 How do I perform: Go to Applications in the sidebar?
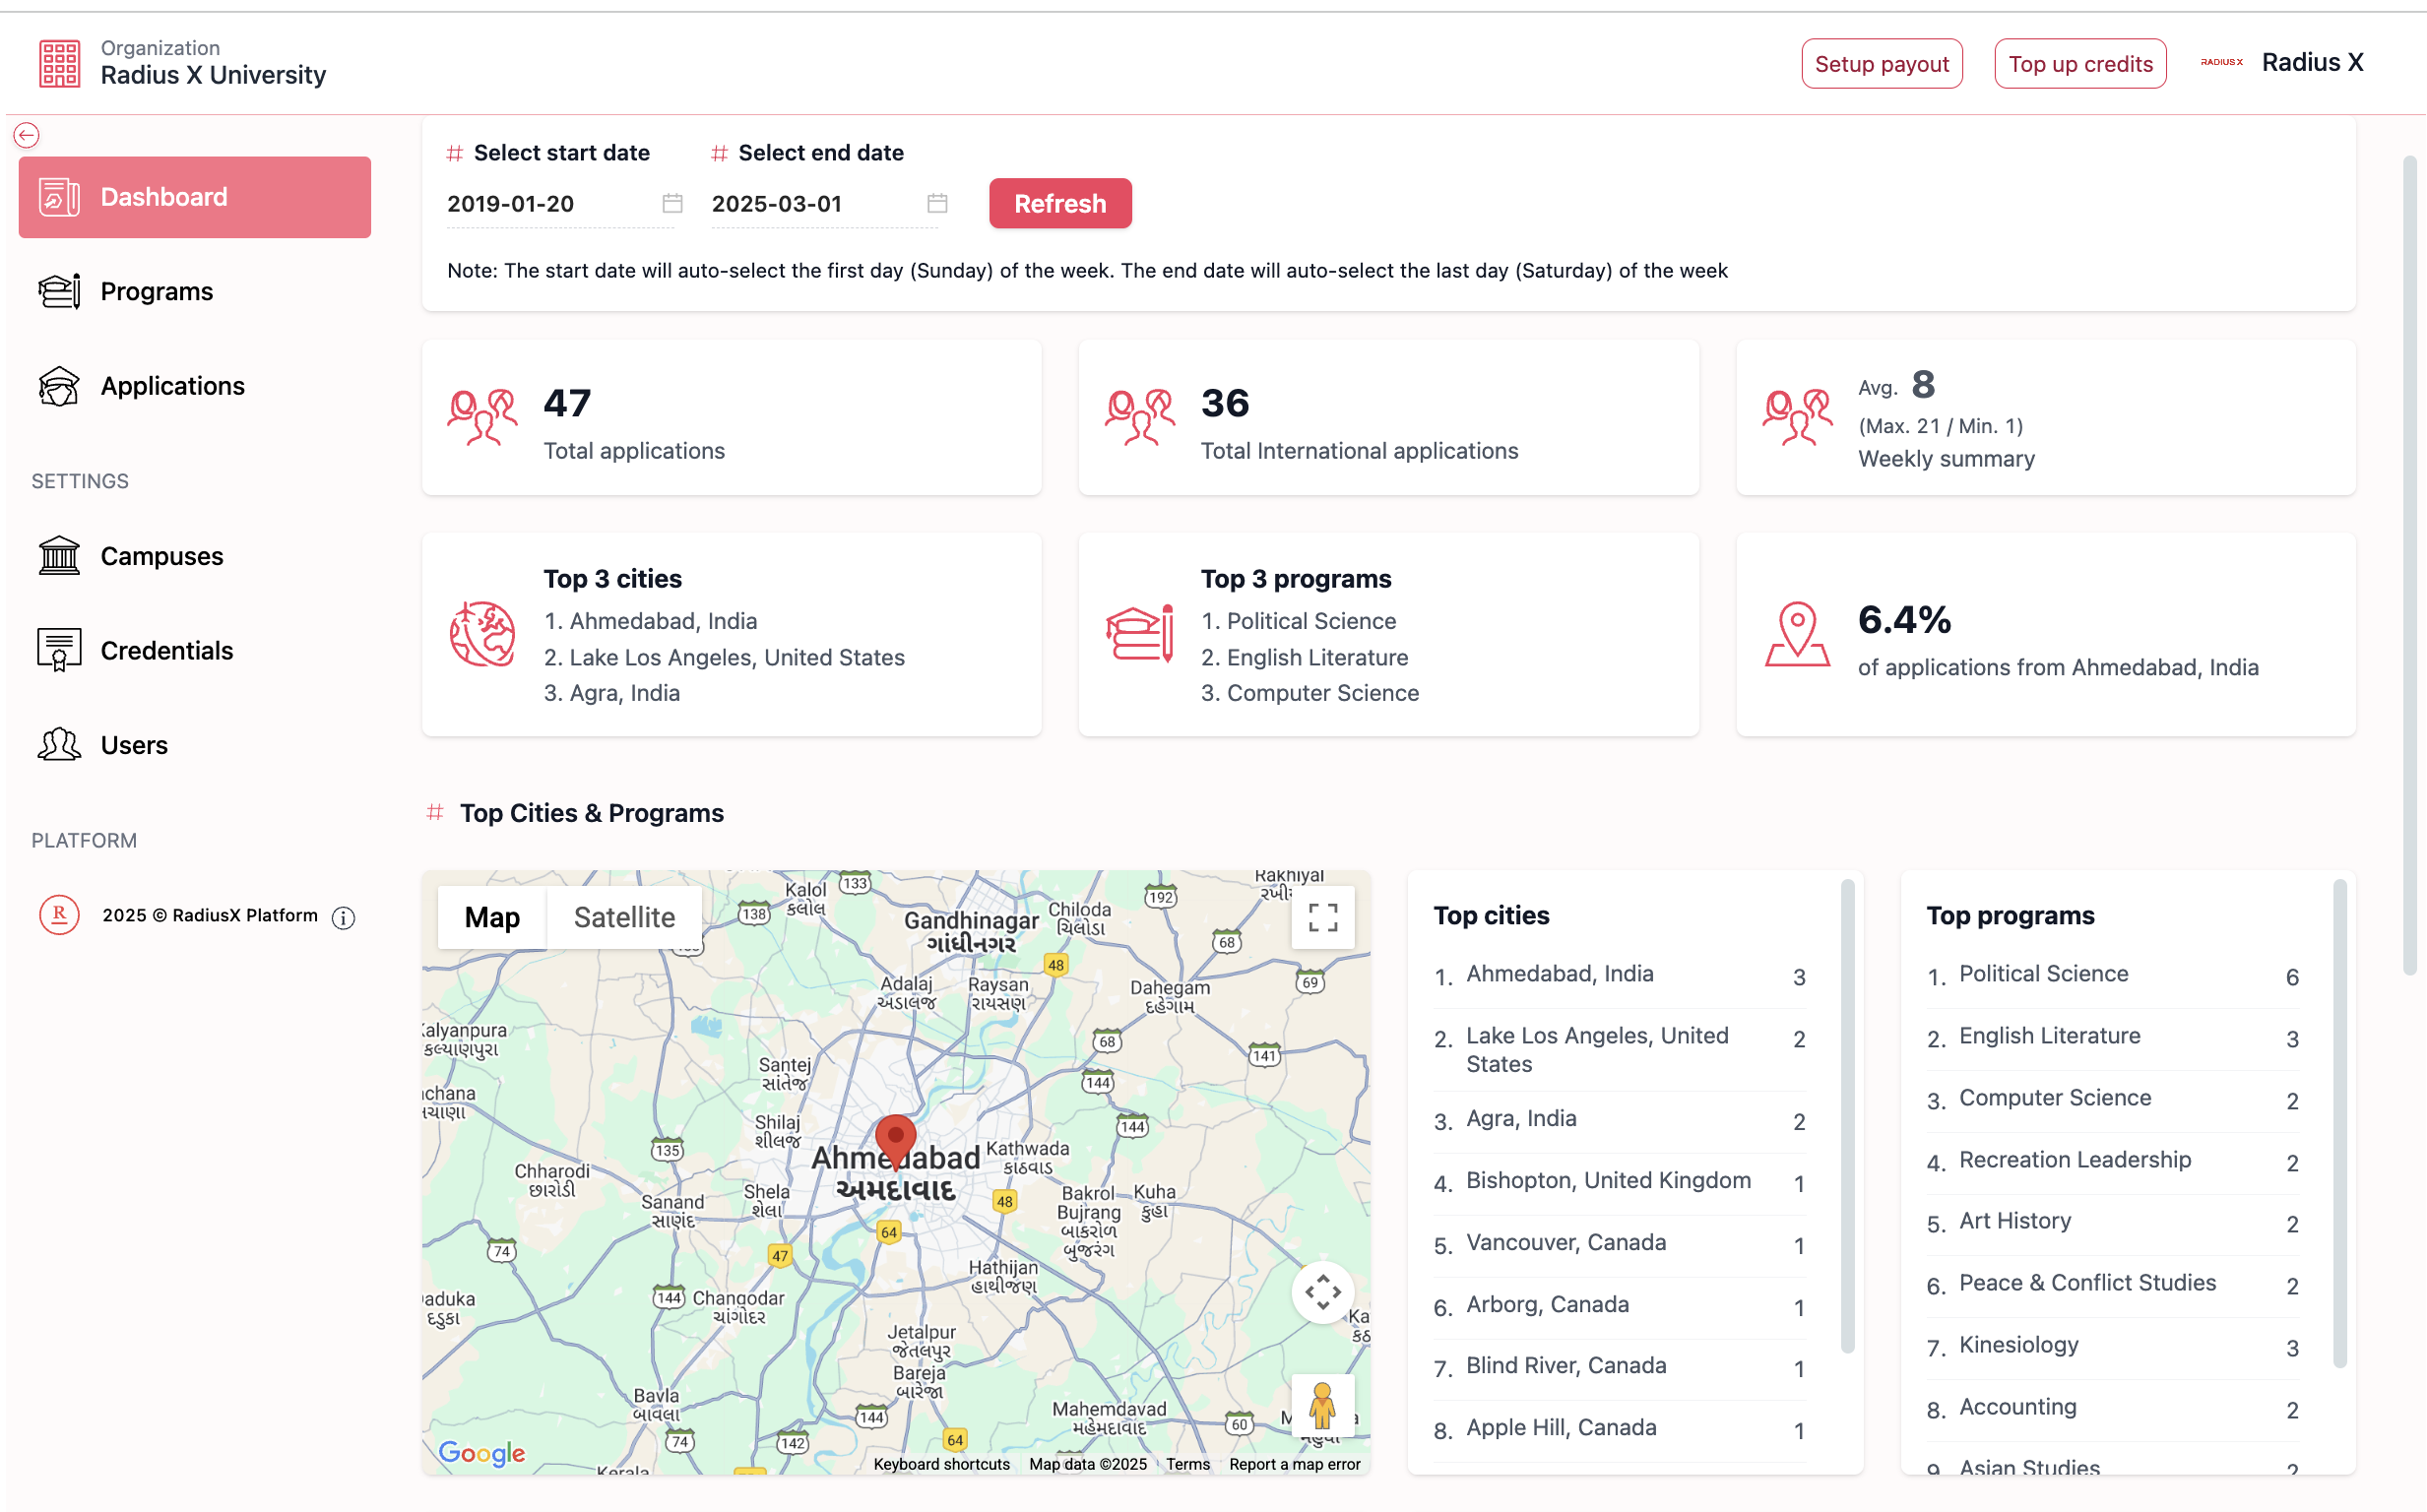pos(172,386)
